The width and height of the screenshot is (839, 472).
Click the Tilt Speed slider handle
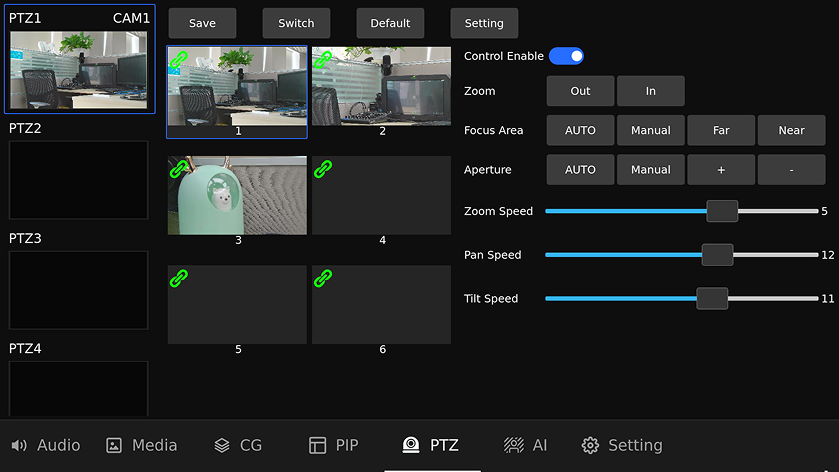[712, 299]
